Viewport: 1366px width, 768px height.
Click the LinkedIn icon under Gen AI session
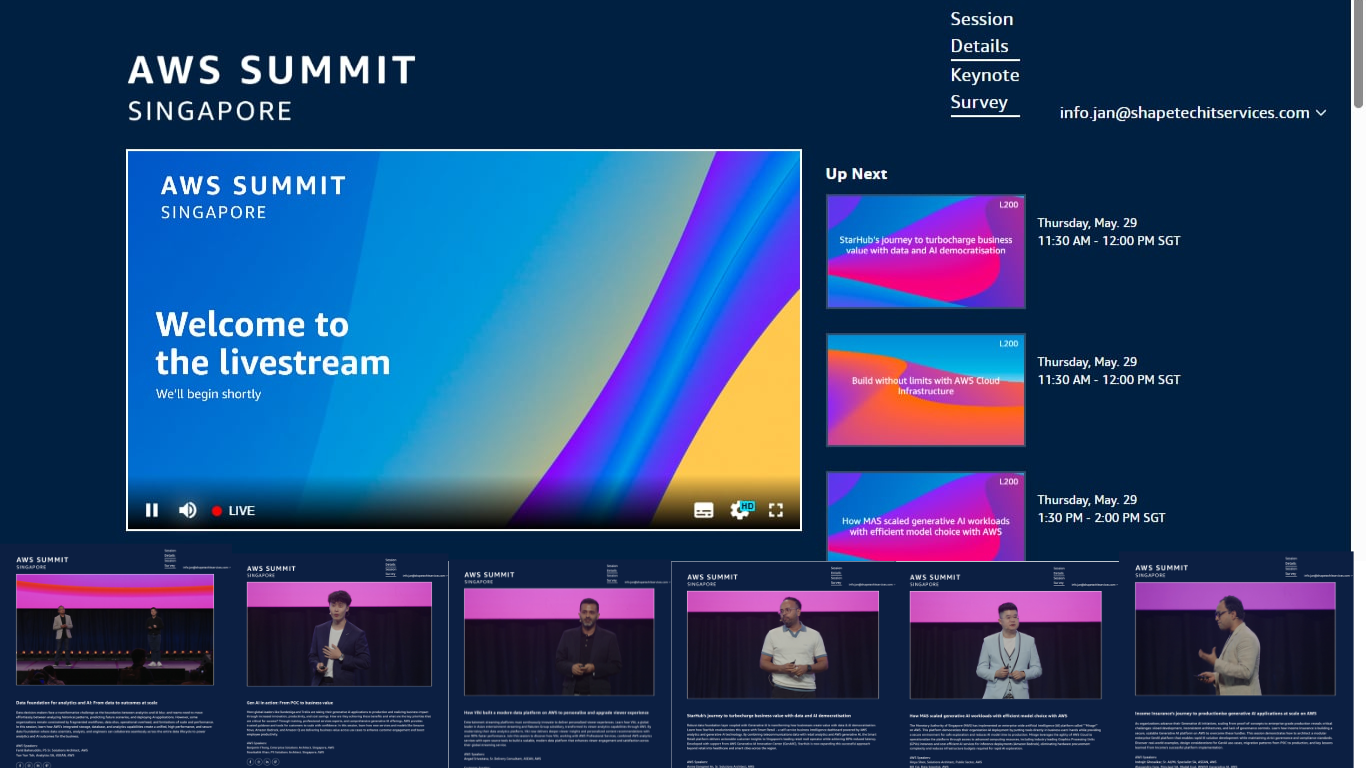[267, 763]
